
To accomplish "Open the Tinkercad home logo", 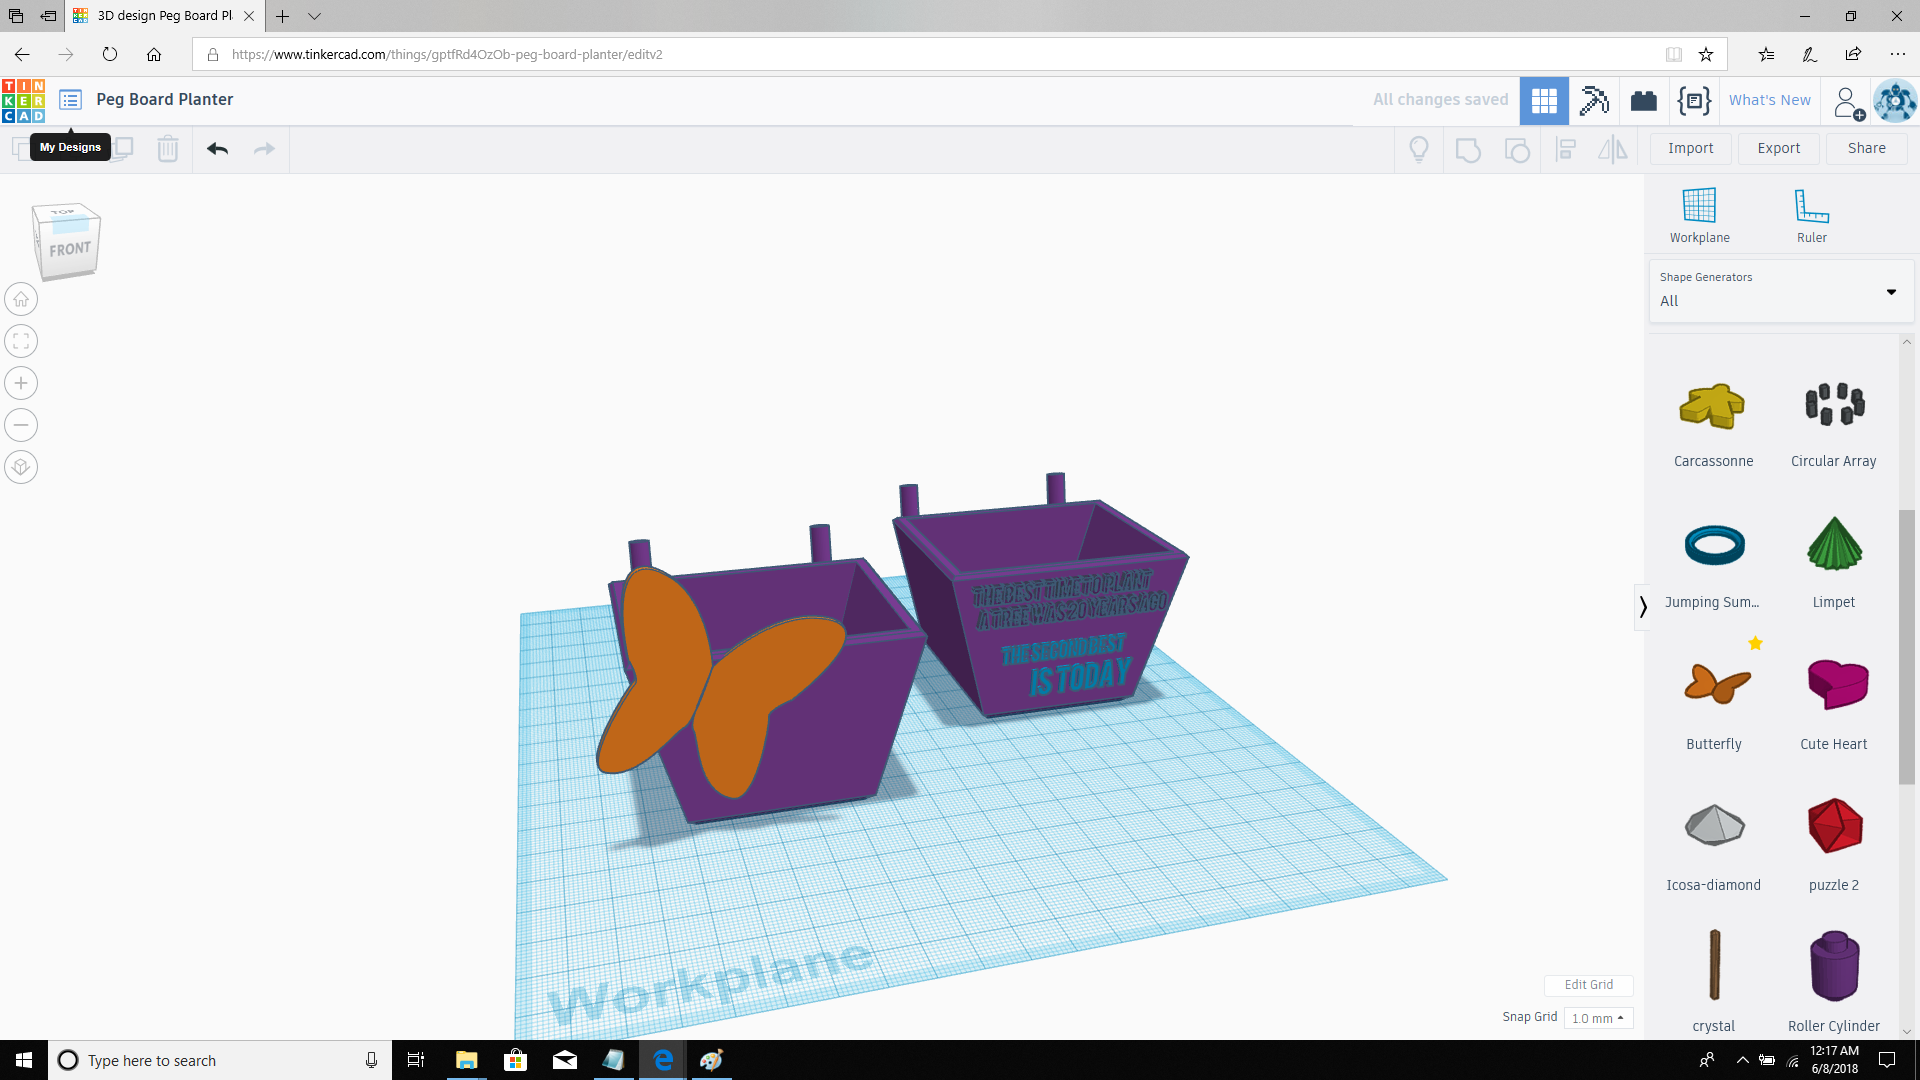I will point(23,100).
